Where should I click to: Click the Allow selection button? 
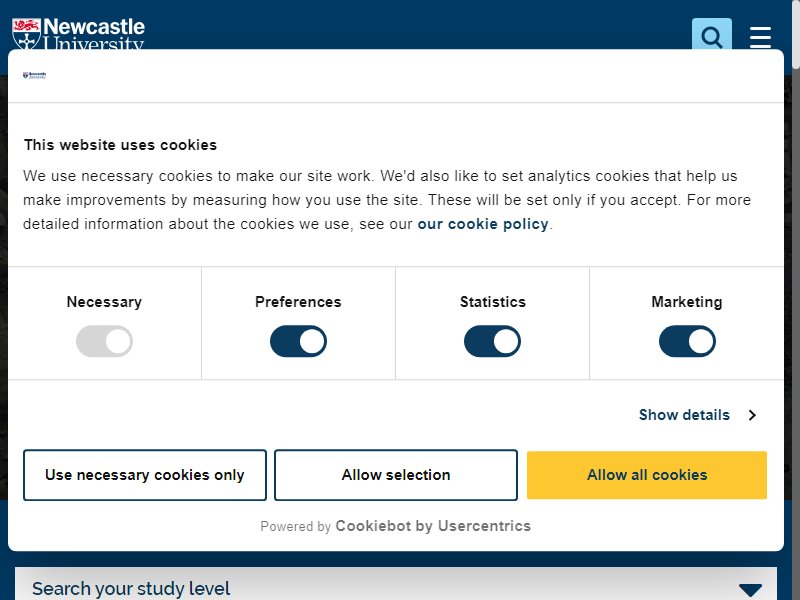coord(396,475)
